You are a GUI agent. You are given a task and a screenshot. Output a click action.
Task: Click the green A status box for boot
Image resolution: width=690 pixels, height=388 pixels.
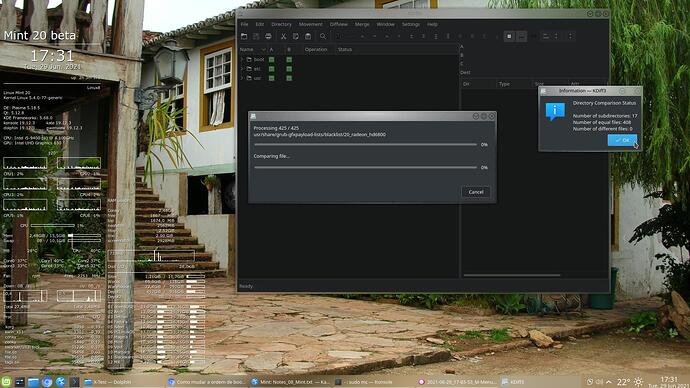272,59
